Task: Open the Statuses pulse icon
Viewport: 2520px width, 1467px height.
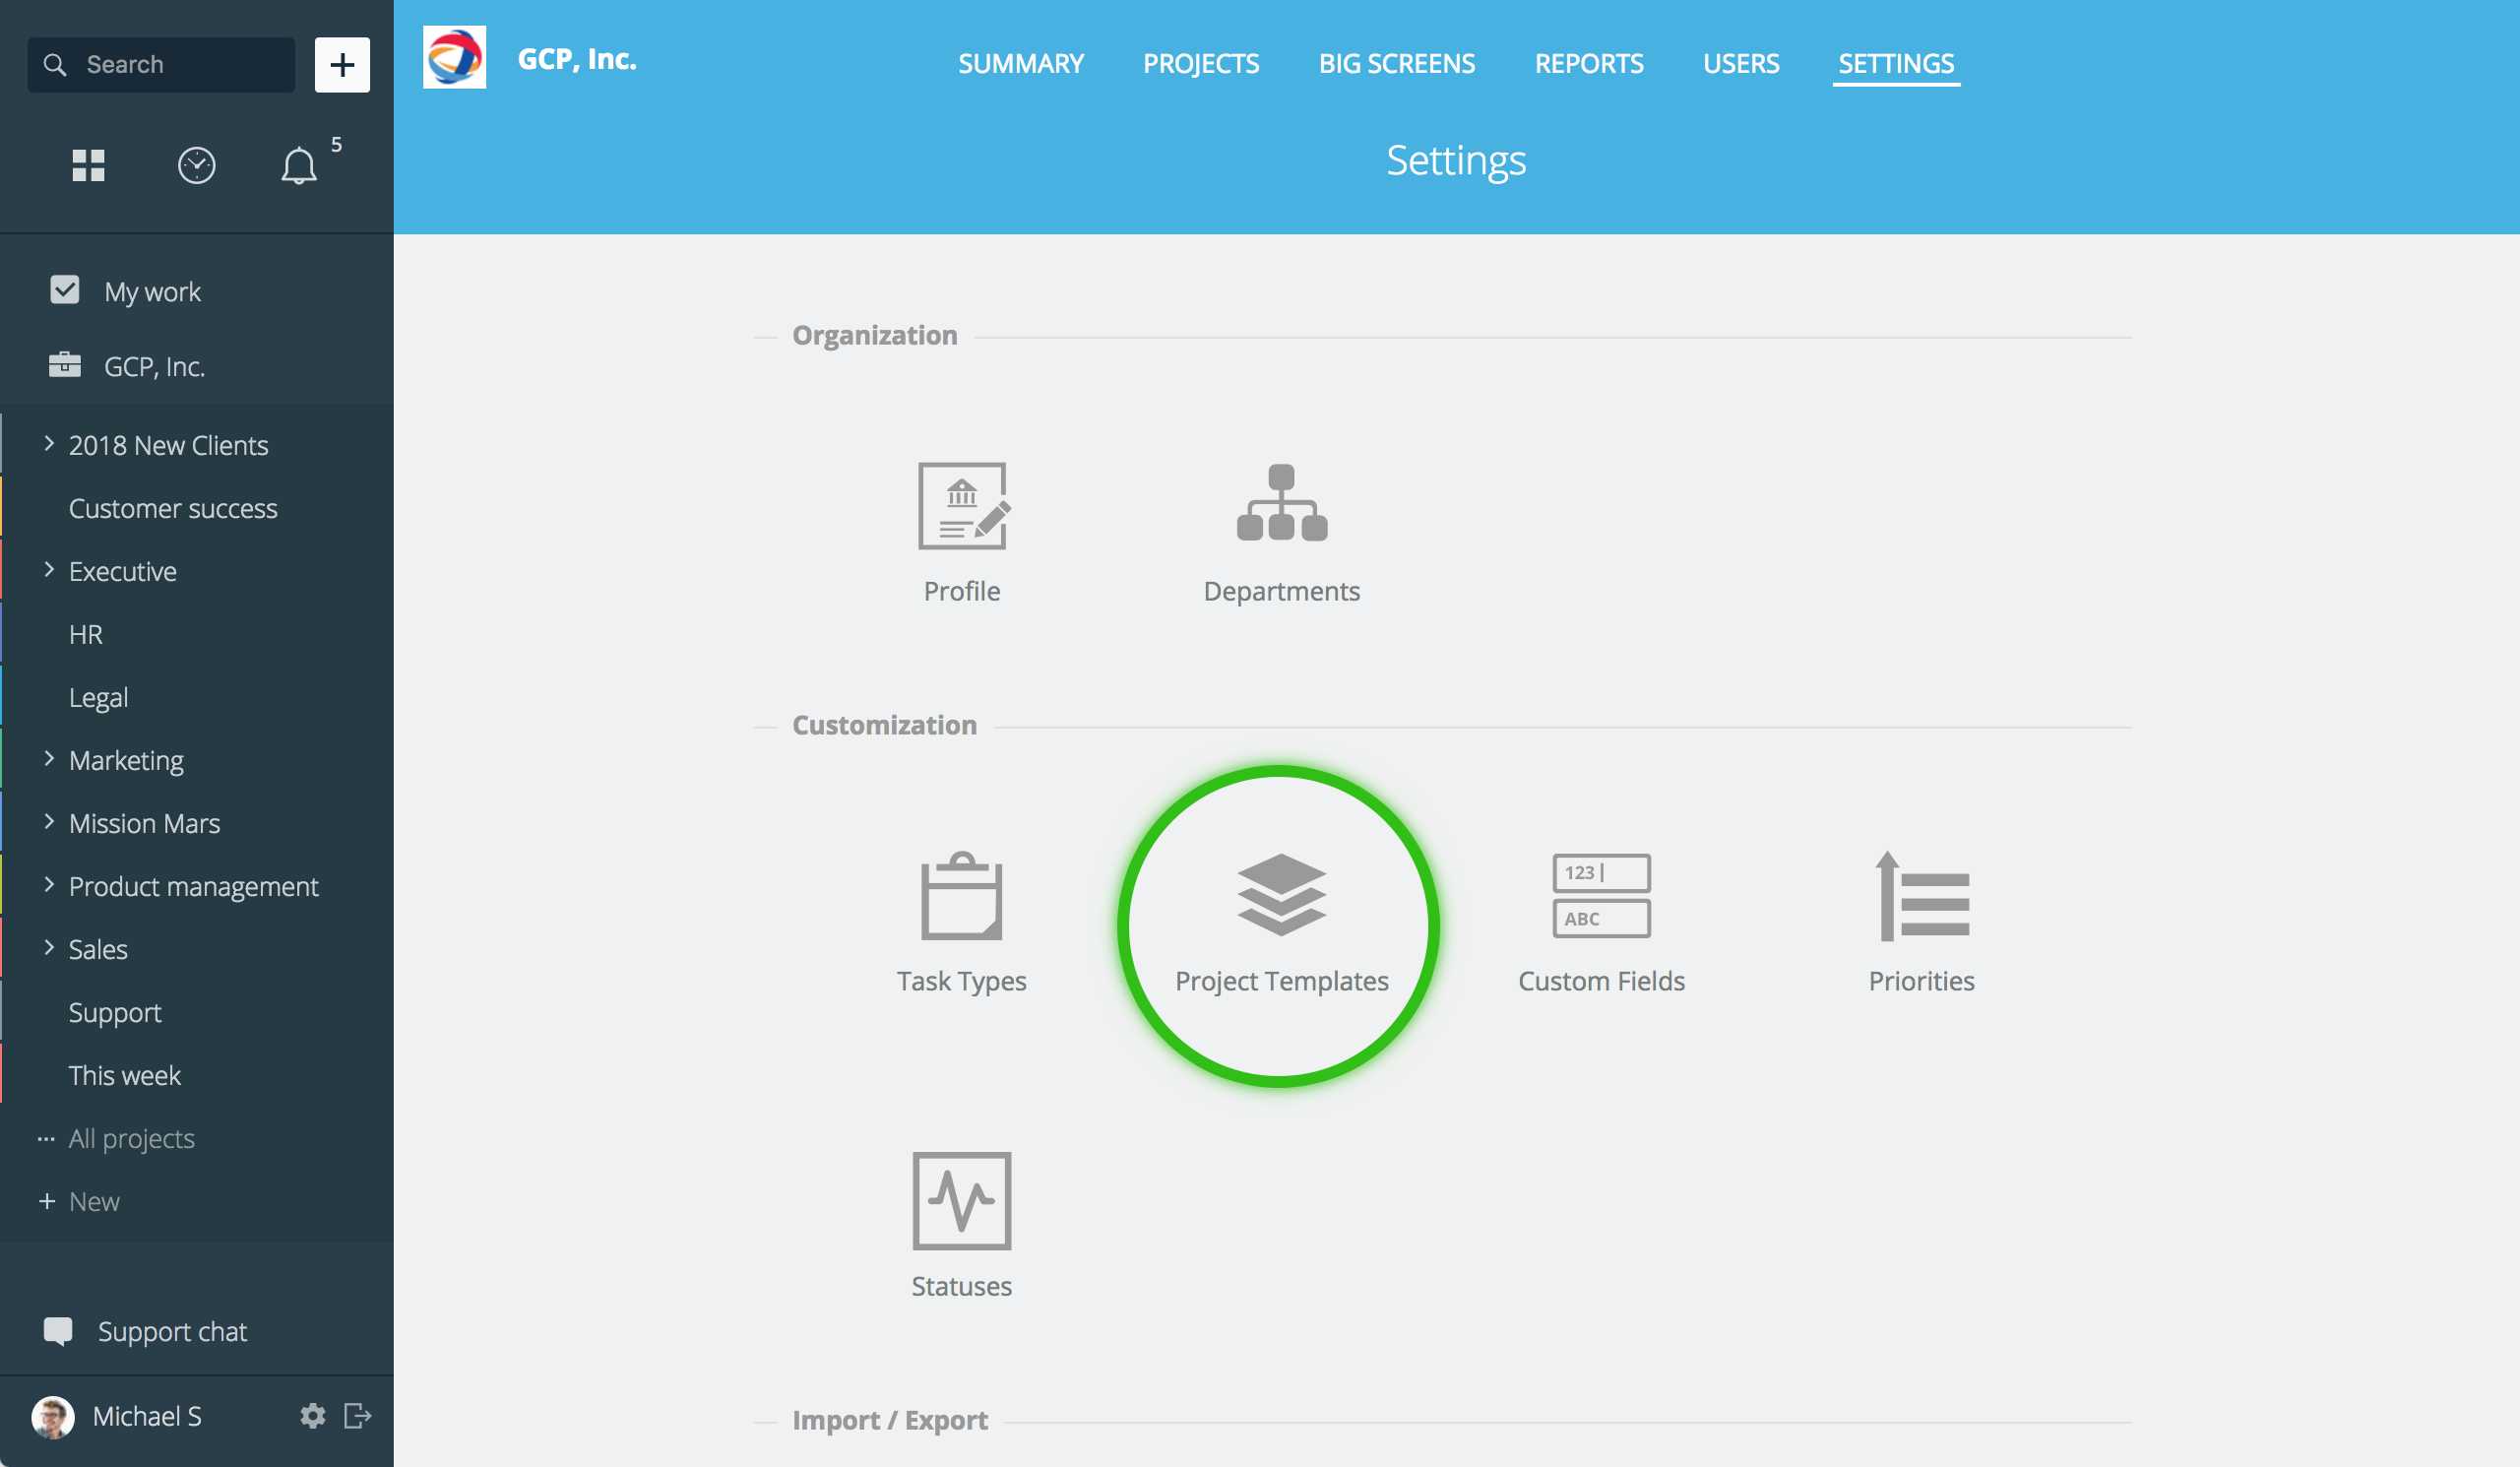Action: pyautogui.click(x=961, y=1200)
